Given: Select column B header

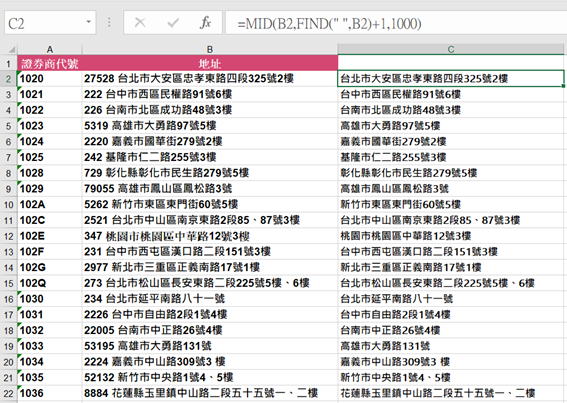Looking at the screenshot, I should point(210,50).
